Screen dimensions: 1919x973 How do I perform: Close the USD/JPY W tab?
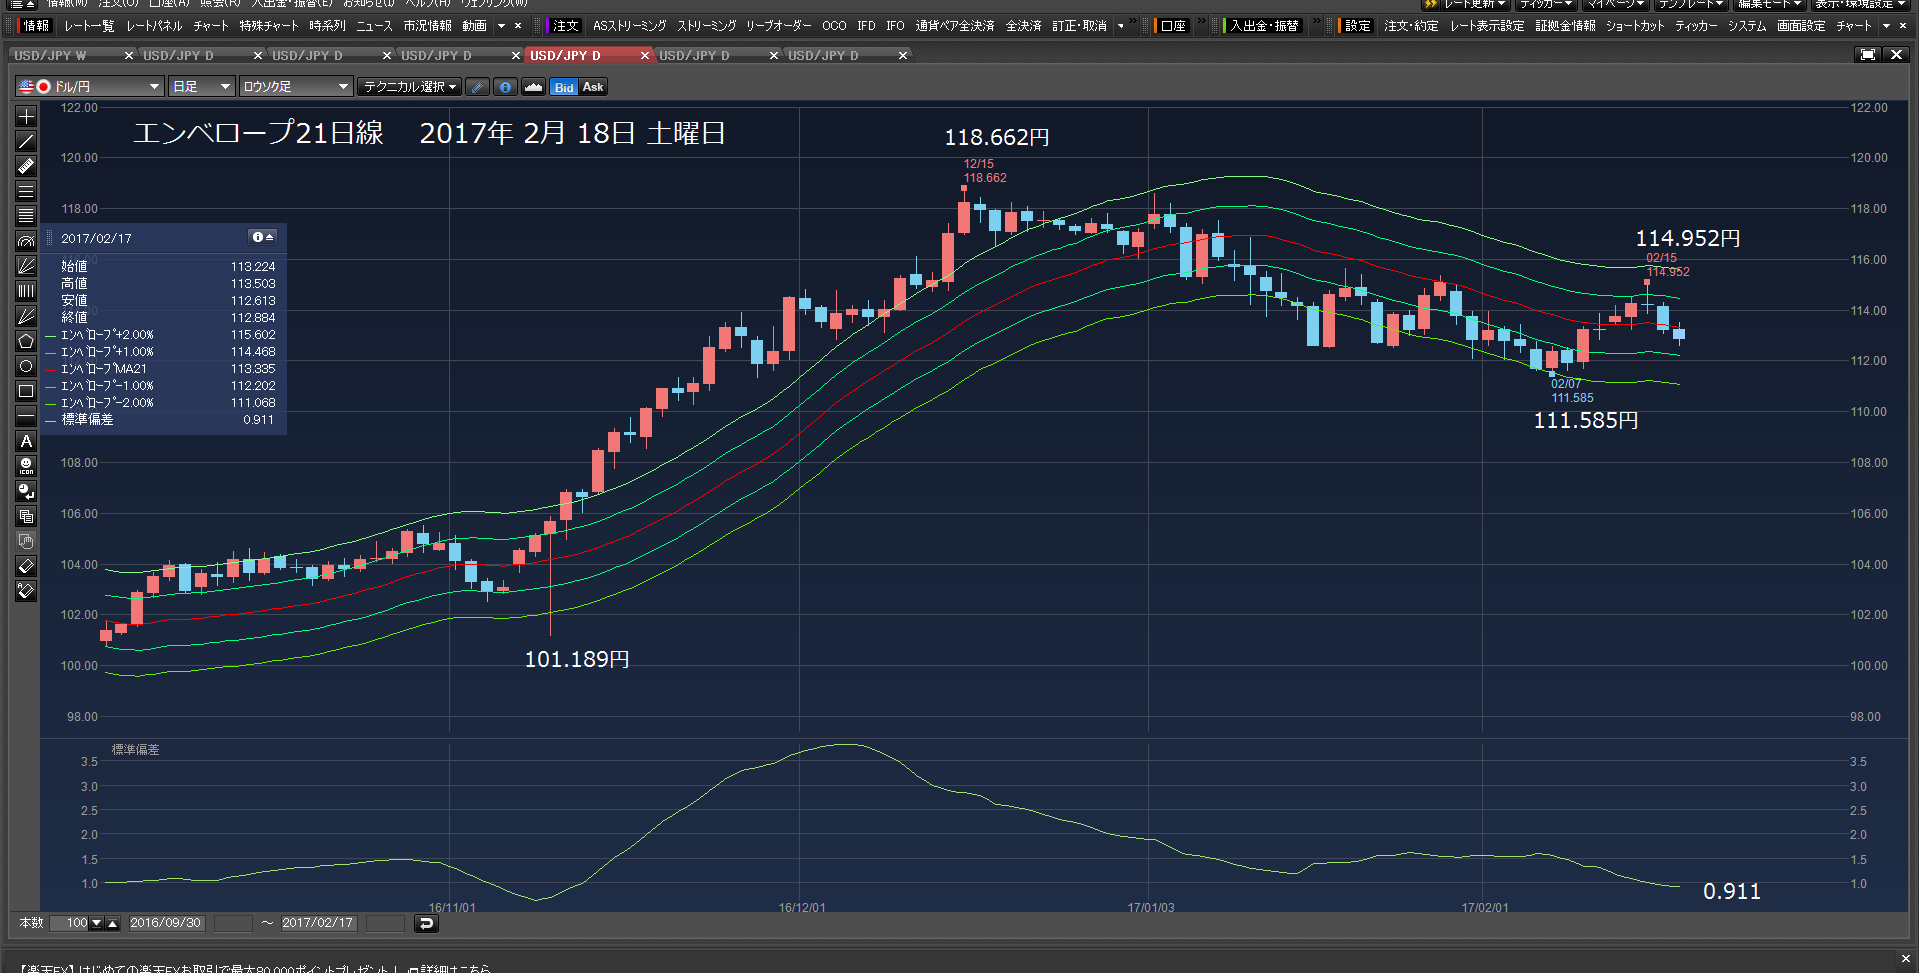pyautogui.click(x=128, y=55)
